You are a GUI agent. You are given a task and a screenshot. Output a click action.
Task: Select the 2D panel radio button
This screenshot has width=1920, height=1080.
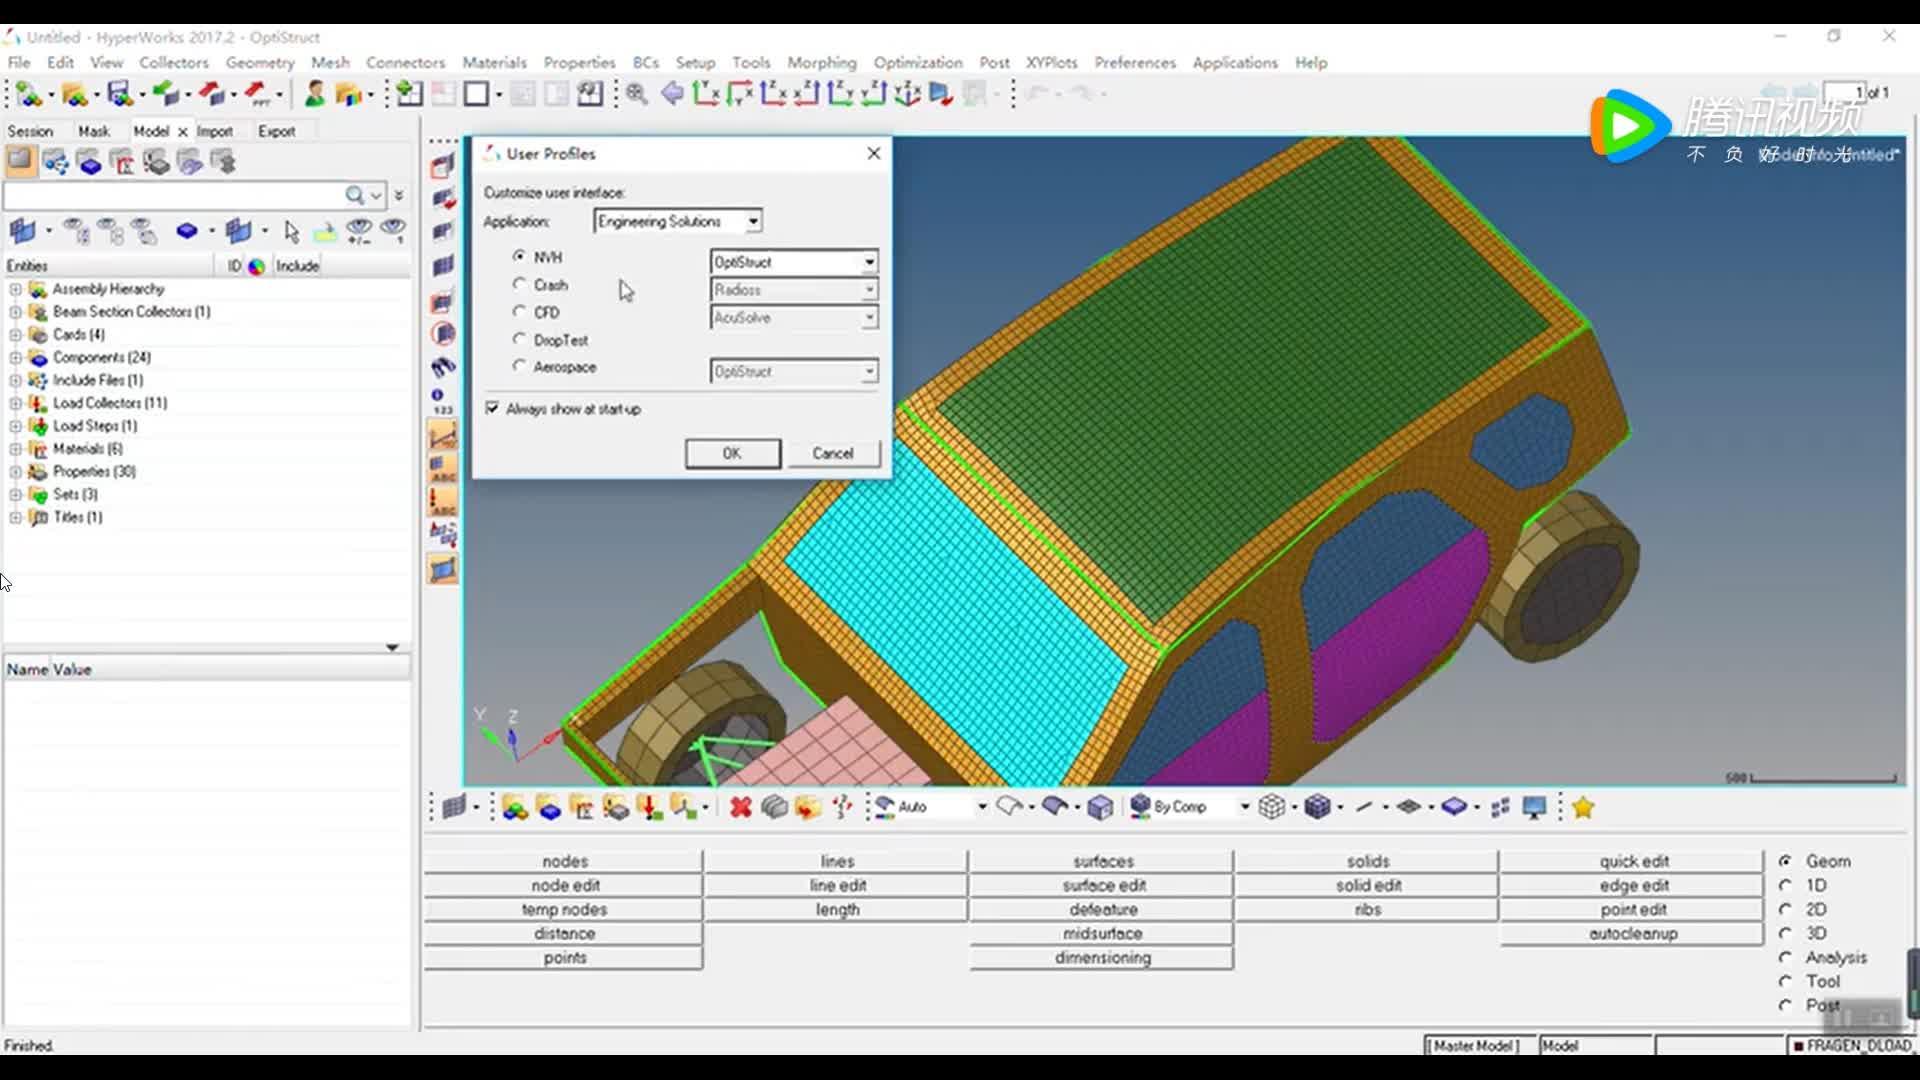click(x=1785, y=909)
